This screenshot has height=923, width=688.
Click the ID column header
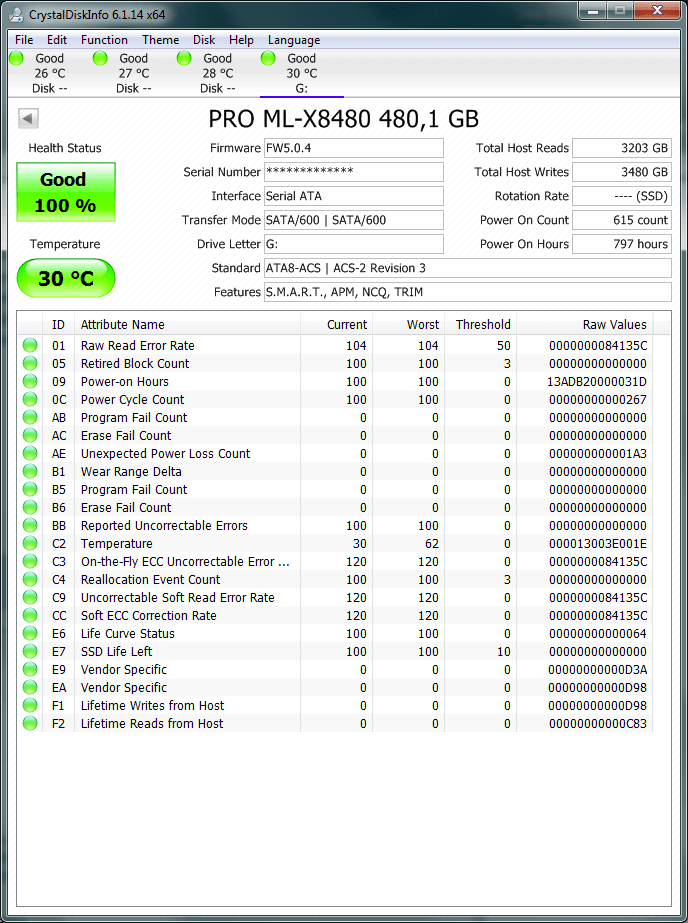[58, 324]
